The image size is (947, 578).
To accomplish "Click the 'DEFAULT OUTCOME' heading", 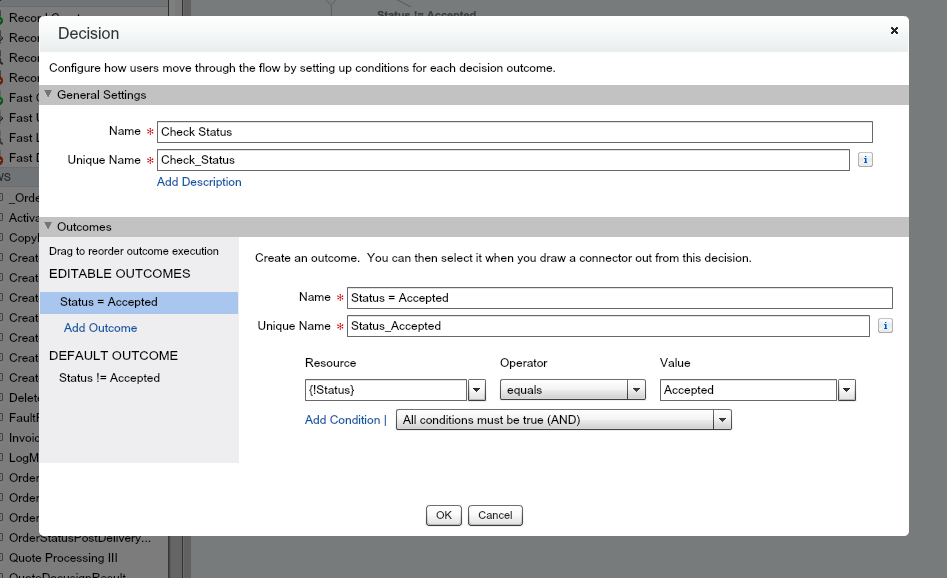I will click(x=114, y=356).
